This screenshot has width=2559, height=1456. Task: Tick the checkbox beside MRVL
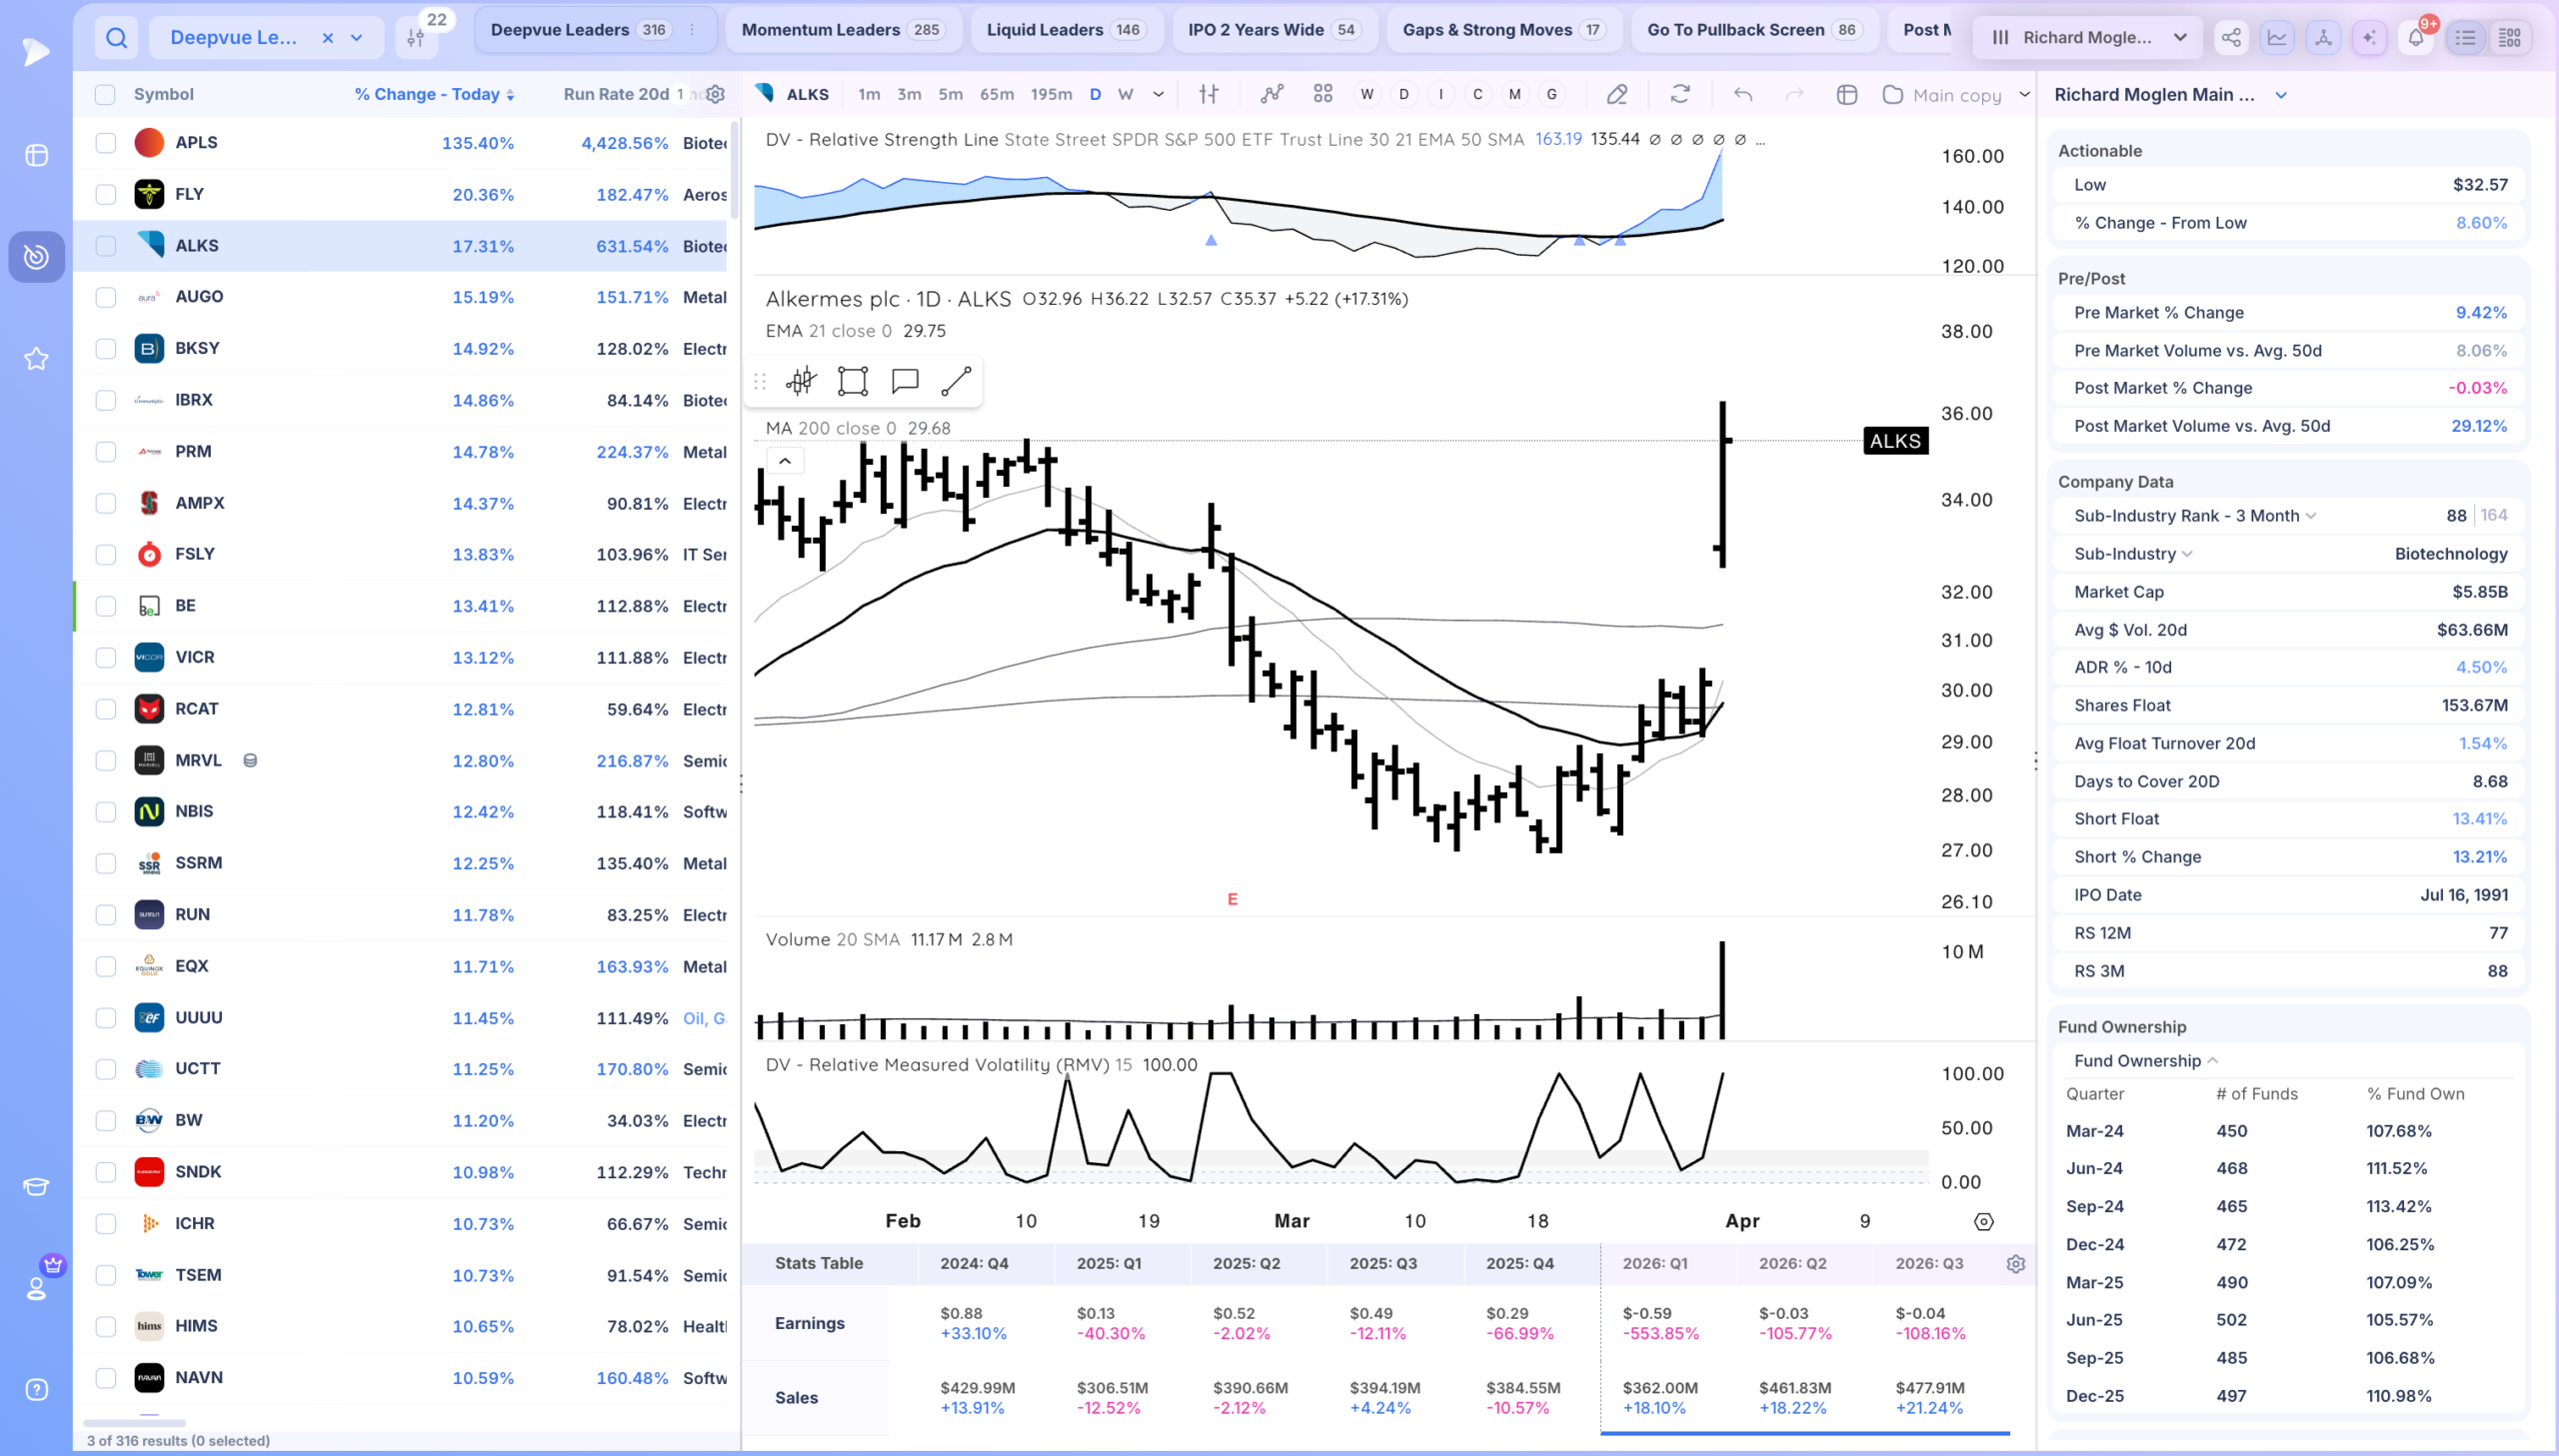pyautogui.click(x=105, y=761)
